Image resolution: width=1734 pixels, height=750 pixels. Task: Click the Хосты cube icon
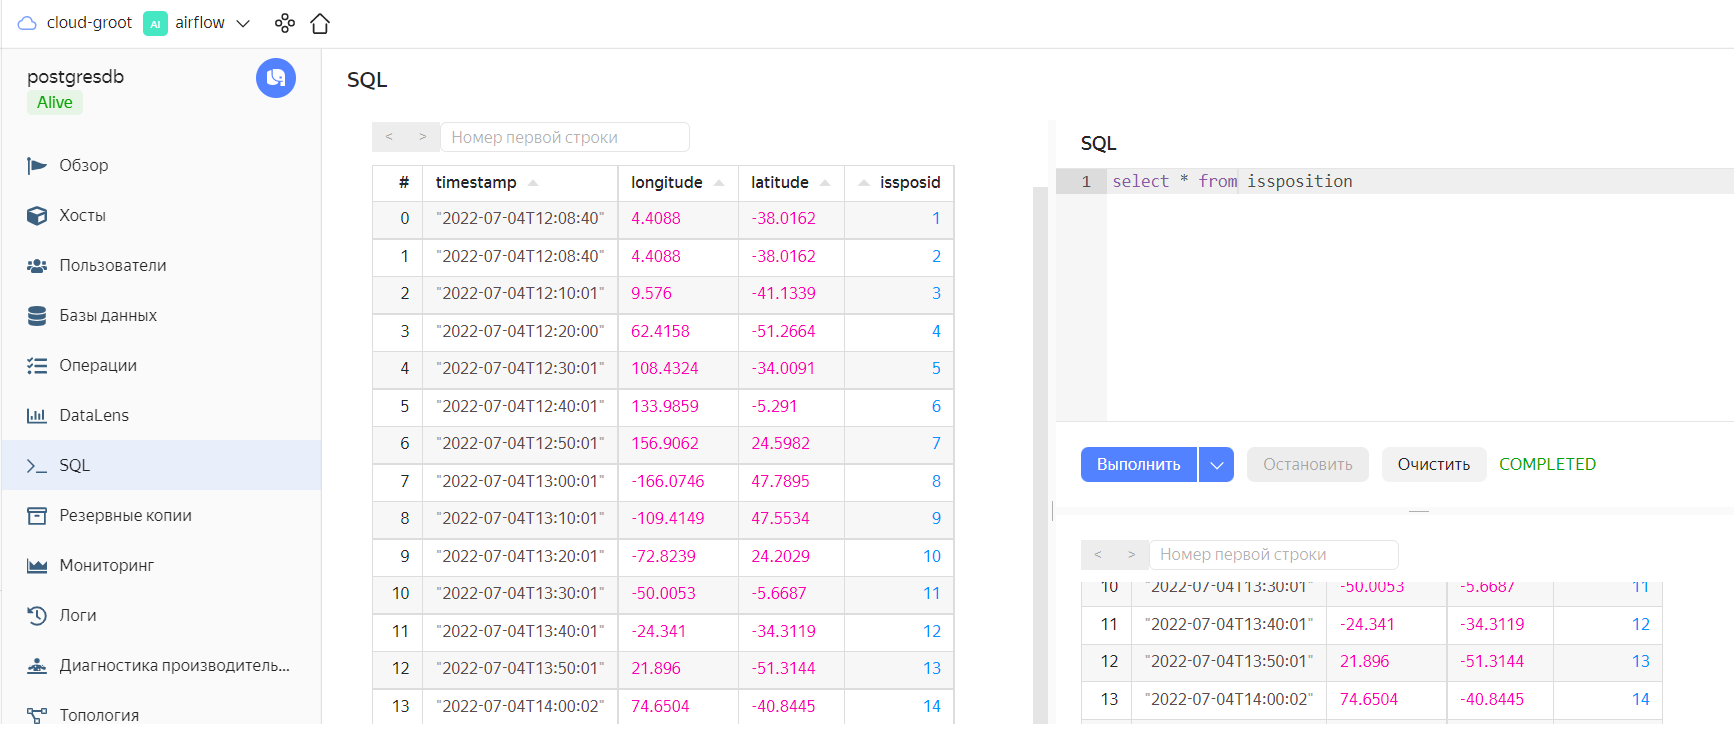coord(37,215)
